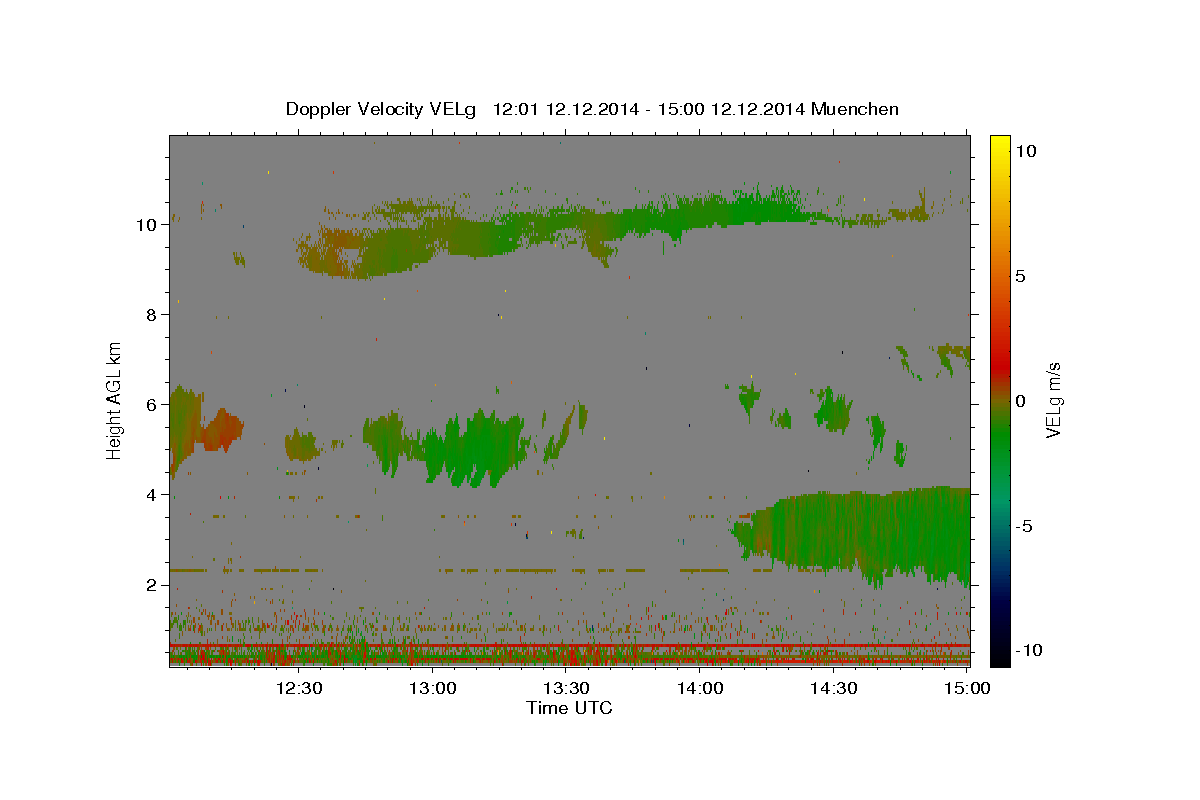Viewport: 1200px width, 800px height.
Task: Click the colorbar value 0 label
Action: tap(1020, 401)
